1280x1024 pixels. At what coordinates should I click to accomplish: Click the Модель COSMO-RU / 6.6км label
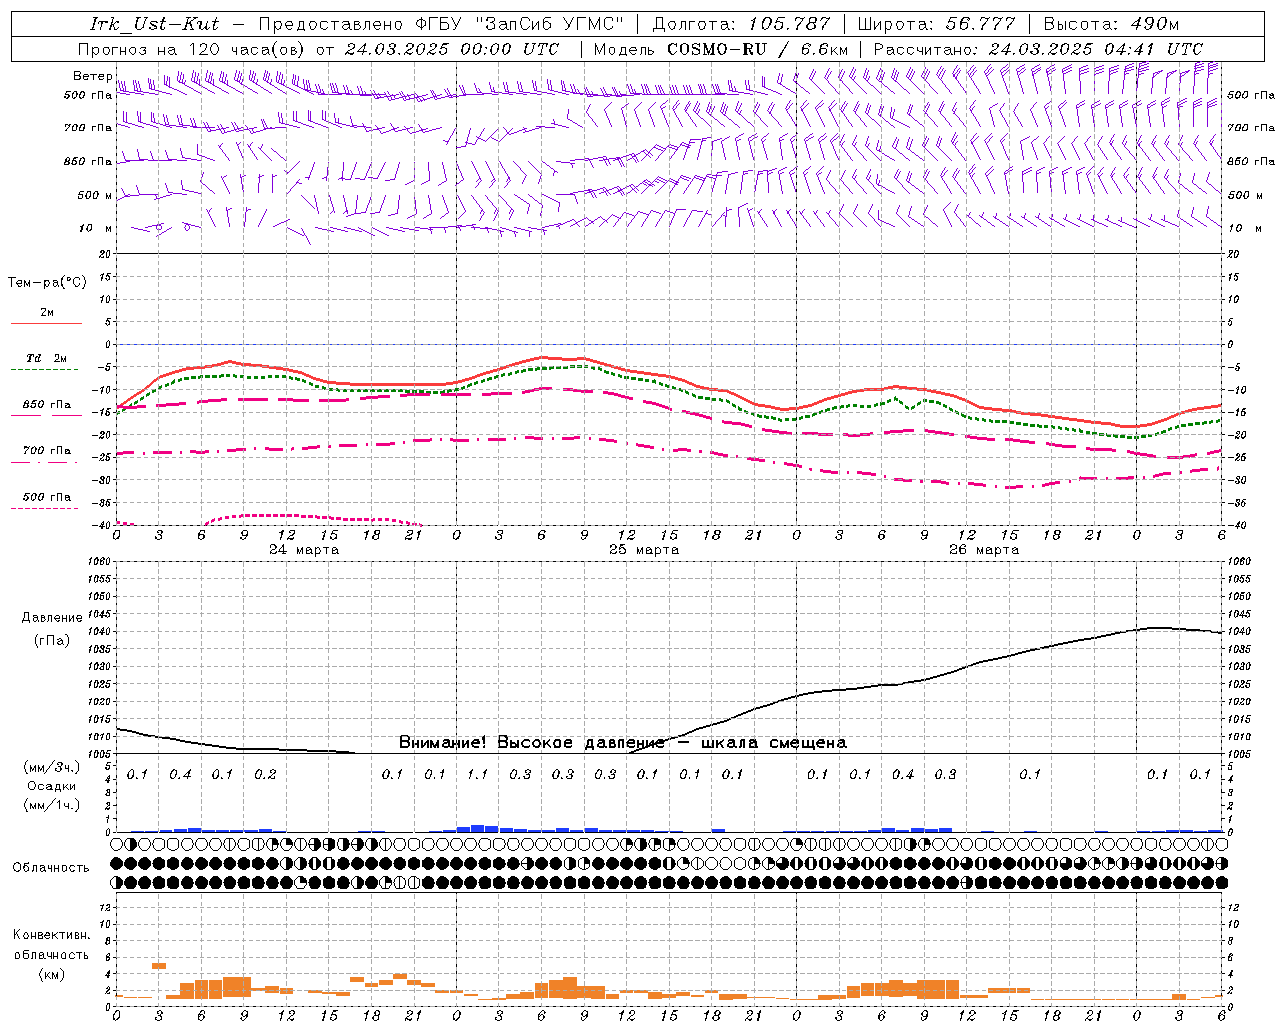click(x=721, y=49)
